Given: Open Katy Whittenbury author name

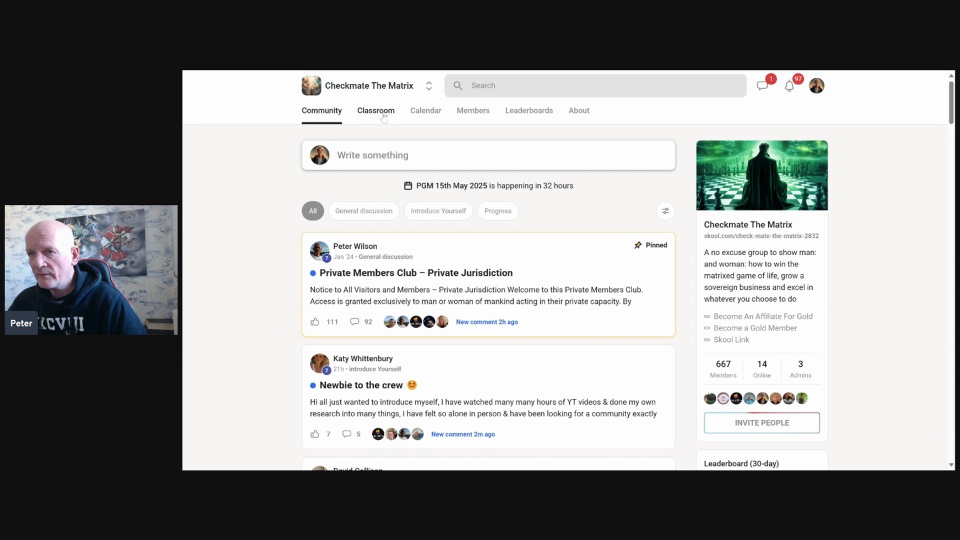Looking at the screenshot, I should tap(363, 359).
